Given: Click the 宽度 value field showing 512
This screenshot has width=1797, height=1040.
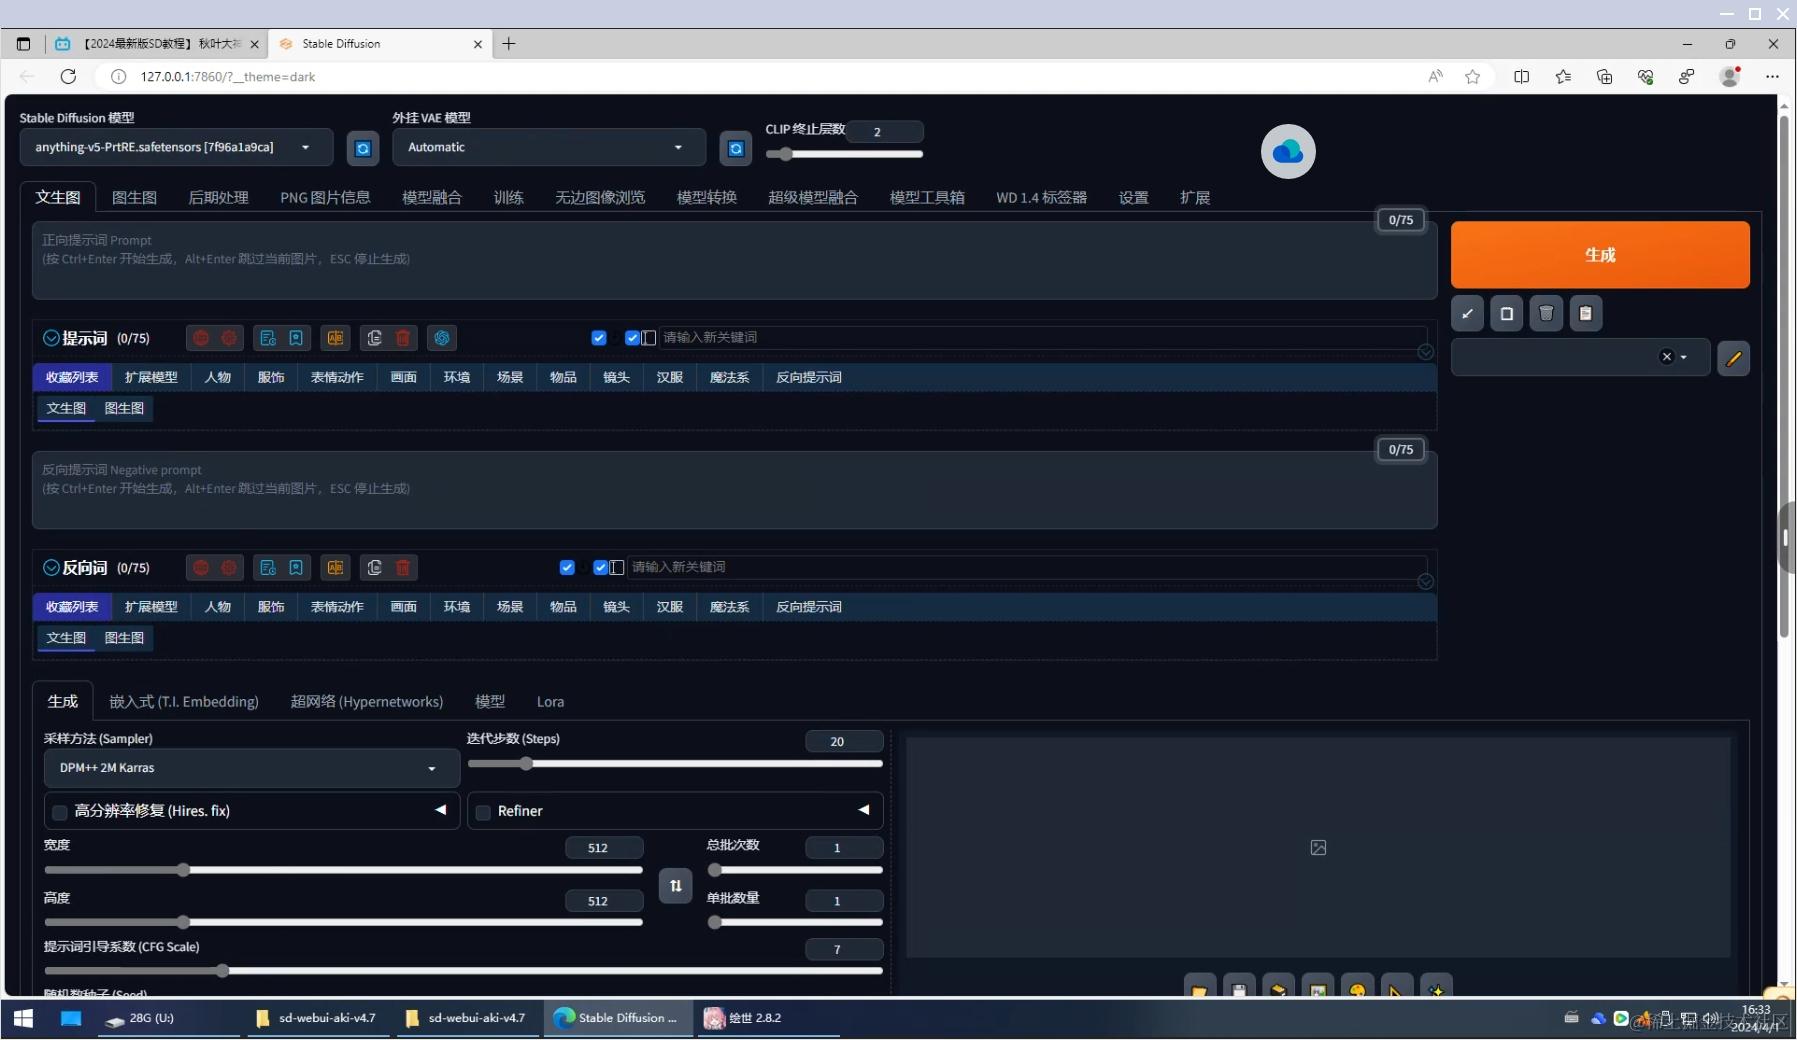Looking at the screenshot, I should point(603,848).
